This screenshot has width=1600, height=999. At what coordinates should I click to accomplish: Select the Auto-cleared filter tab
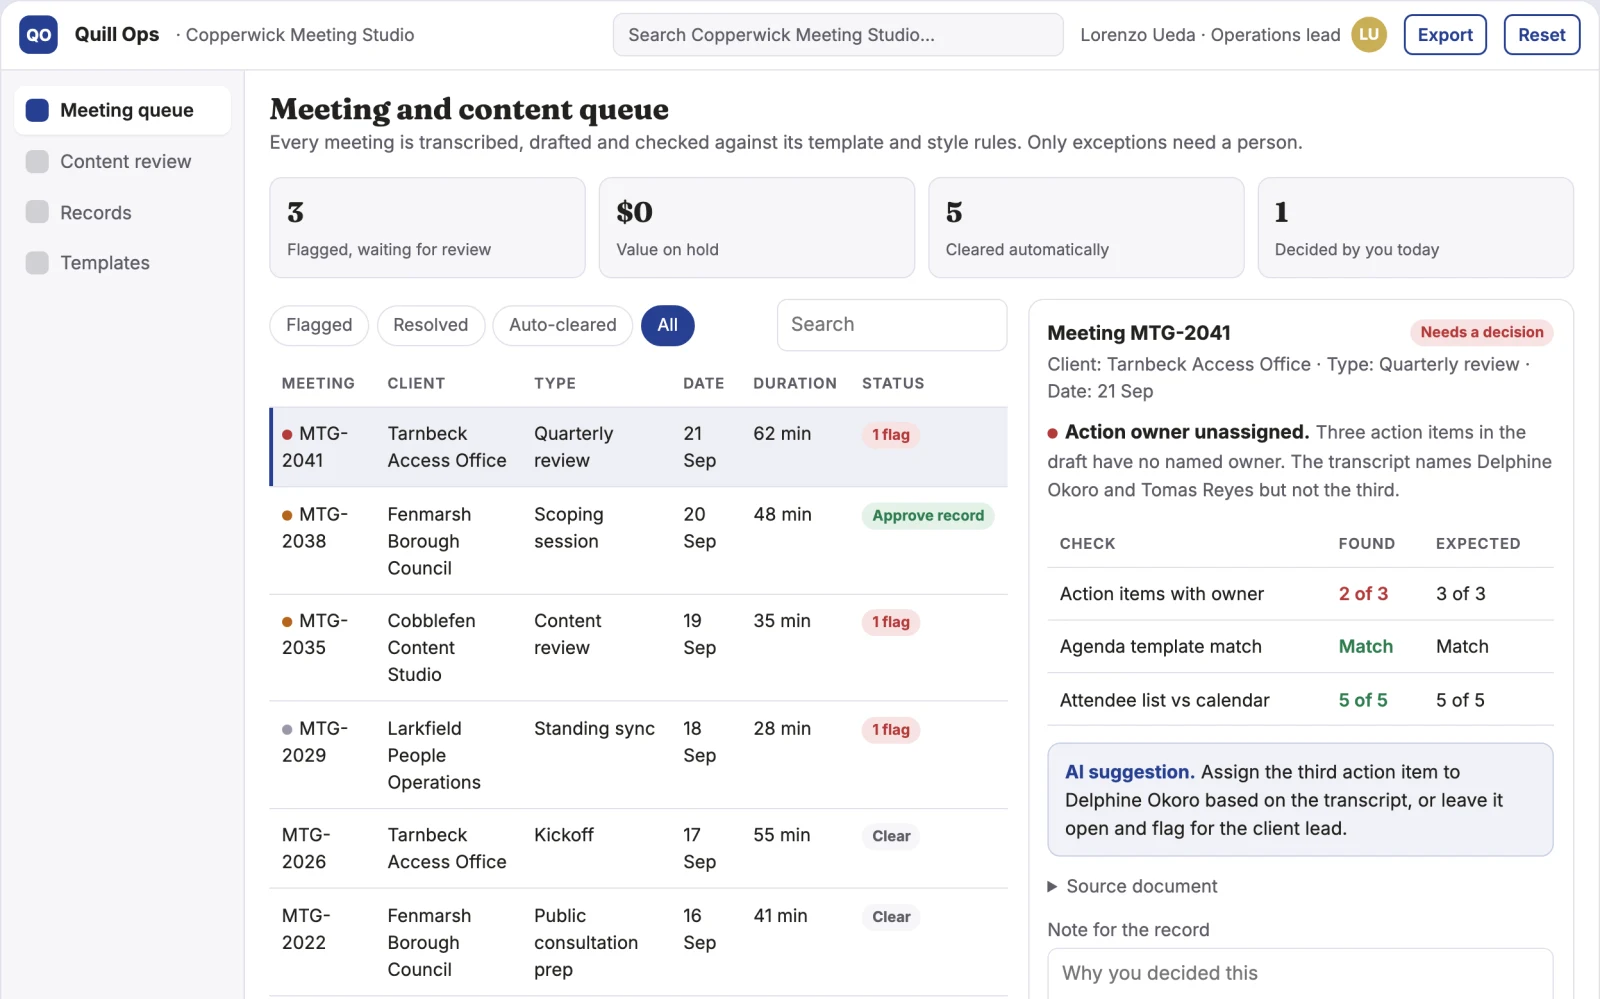(563, 325)
